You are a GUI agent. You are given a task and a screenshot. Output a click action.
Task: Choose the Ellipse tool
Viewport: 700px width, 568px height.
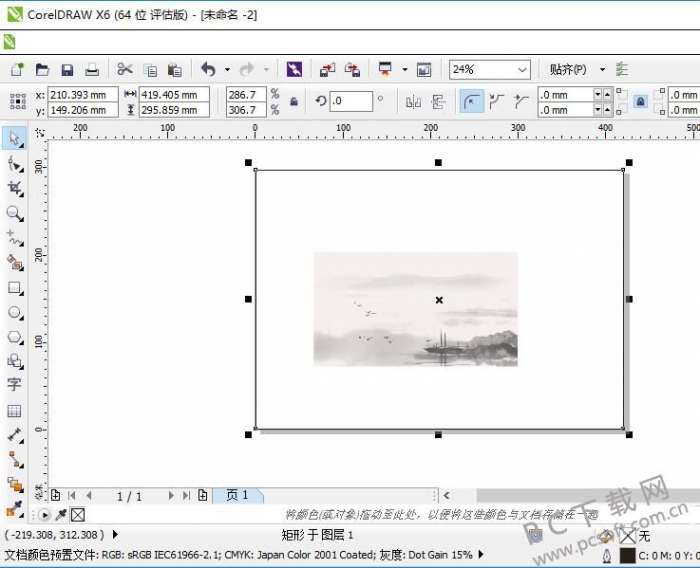point(14,313)
